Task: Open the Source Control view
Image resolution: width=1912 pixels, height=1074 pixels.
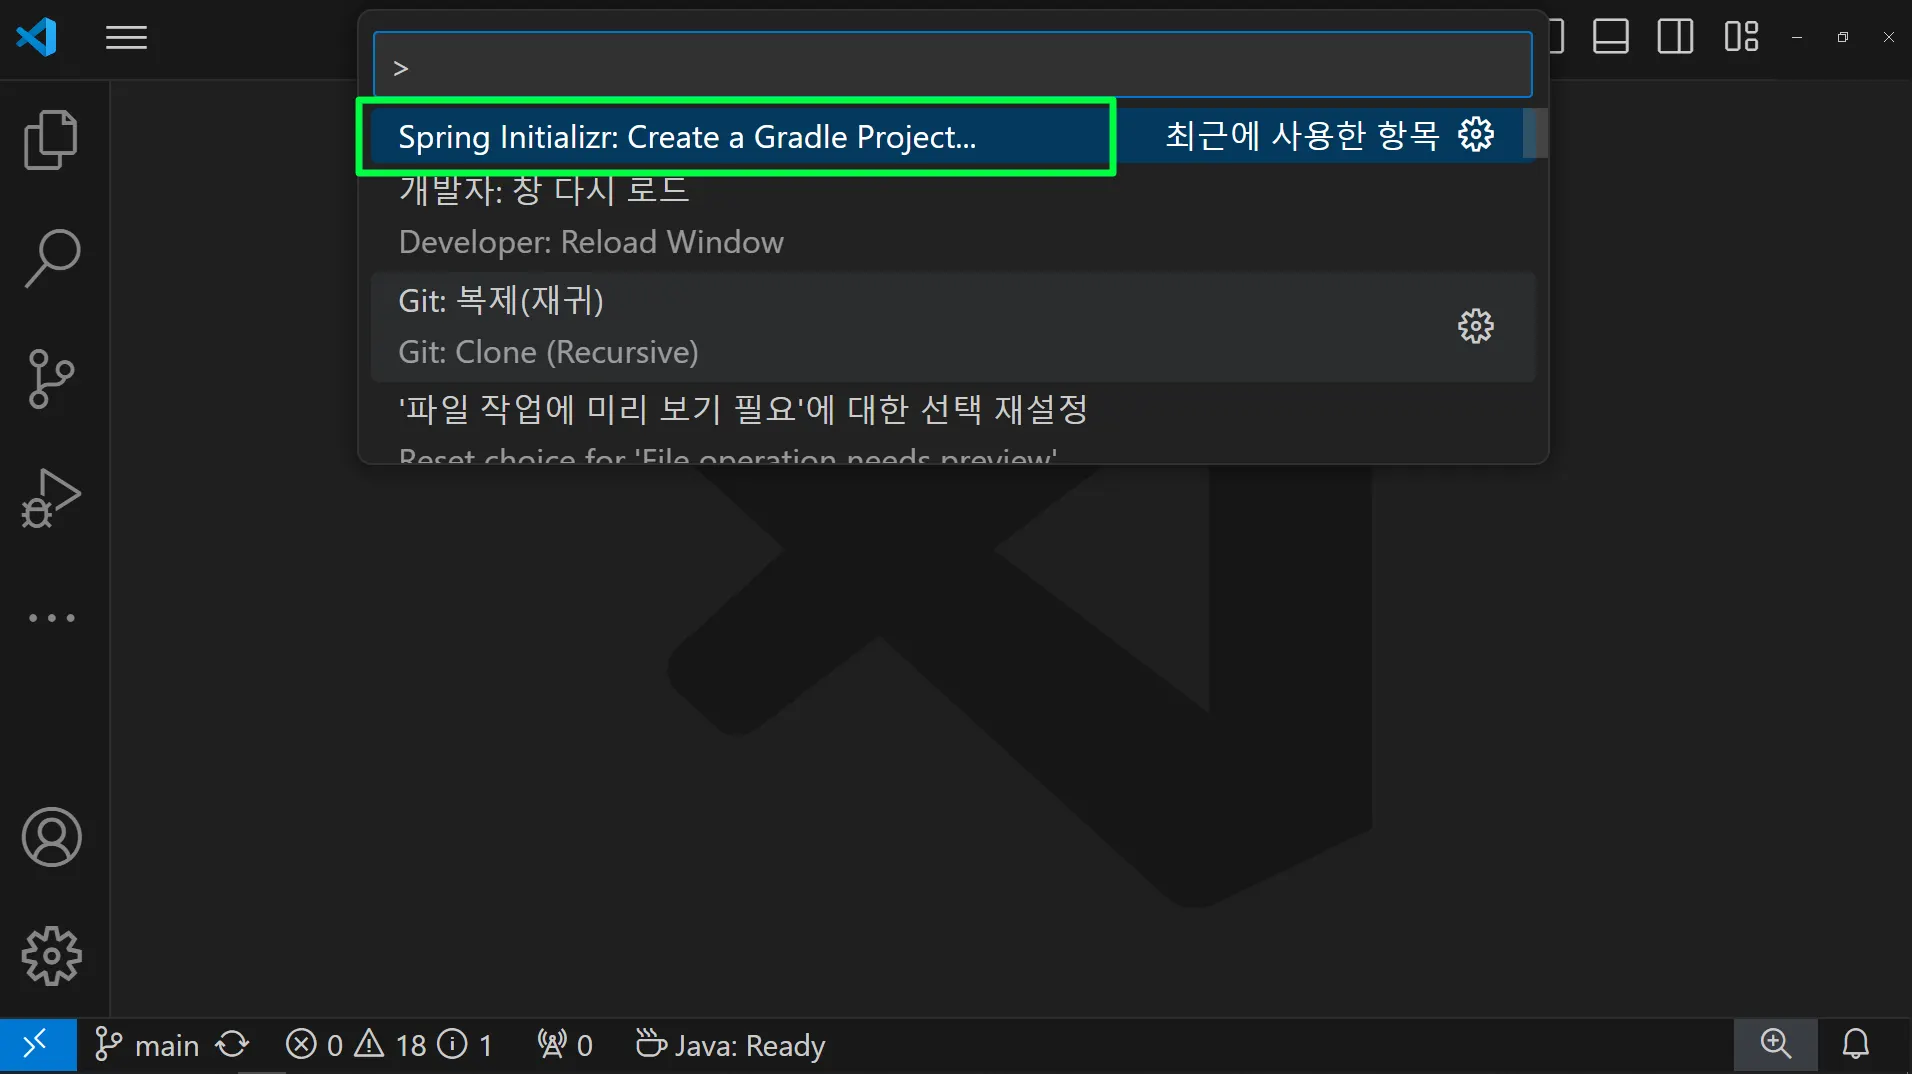Action: point(51,379)
